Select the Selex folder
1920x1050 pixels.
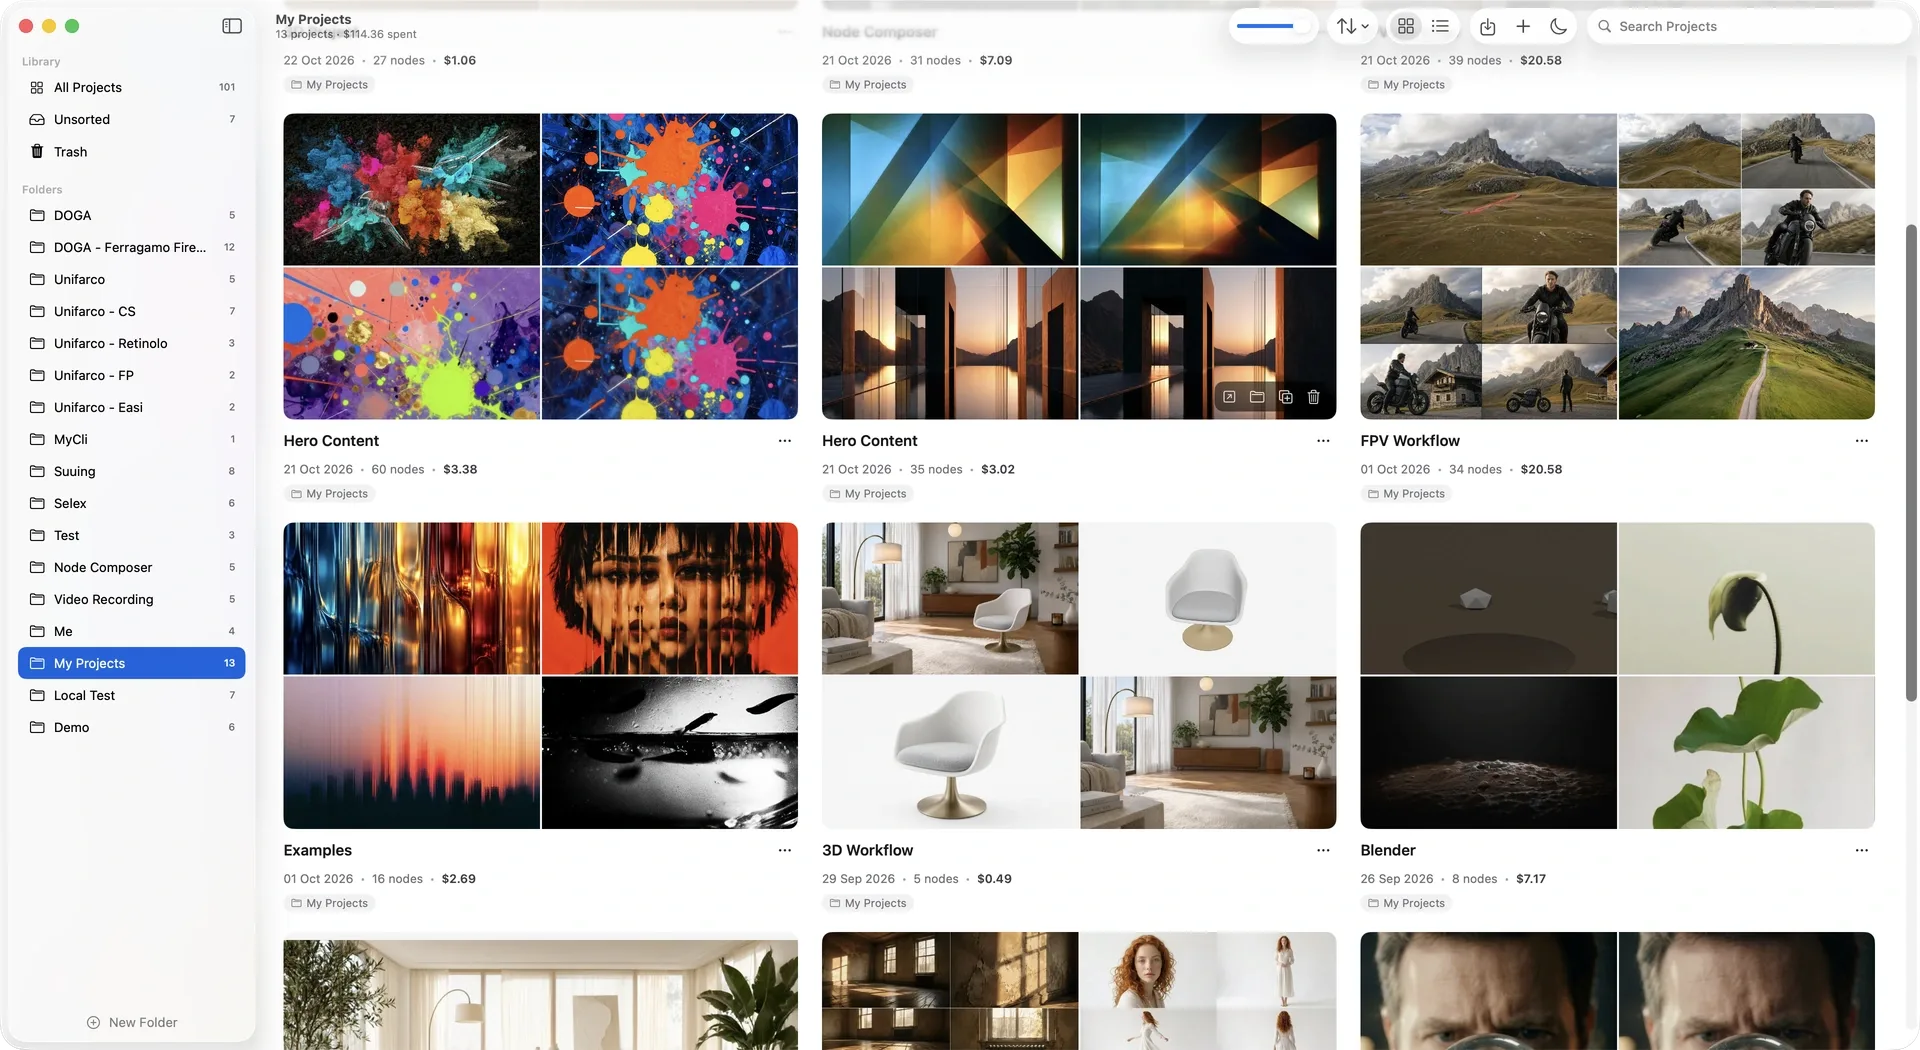tap(132, 504)
